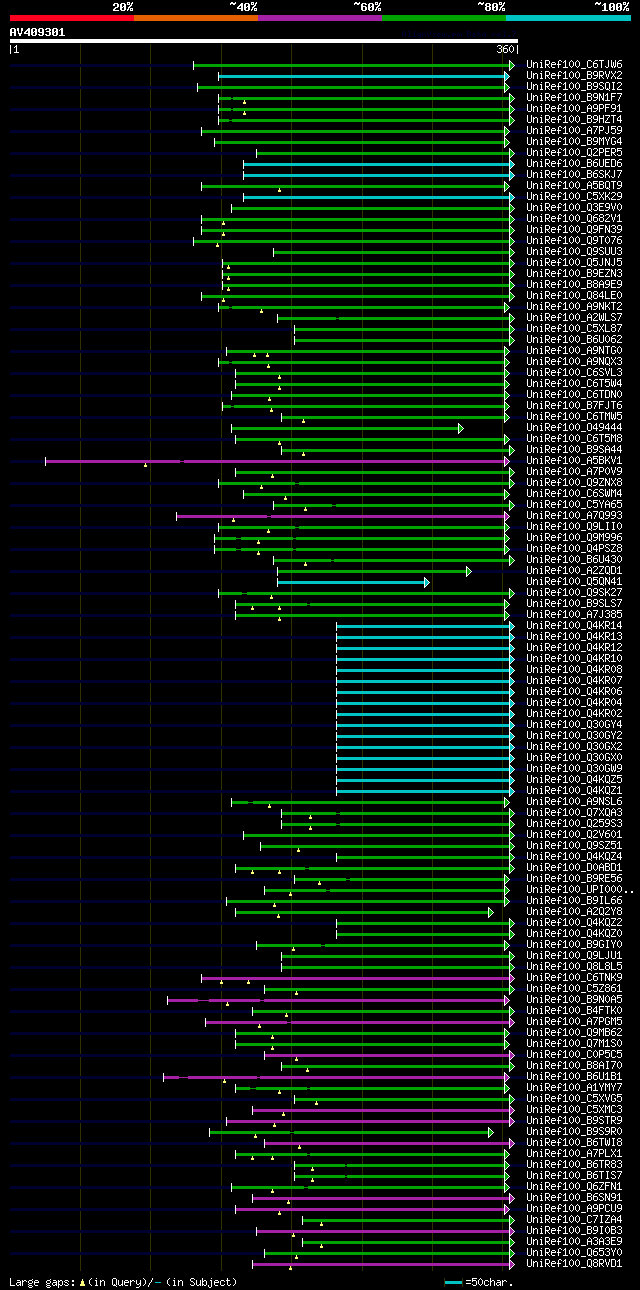Click the =50char. scale legend
Image resolution: width=640 pixels, height=1290 pixels.
480,1282
